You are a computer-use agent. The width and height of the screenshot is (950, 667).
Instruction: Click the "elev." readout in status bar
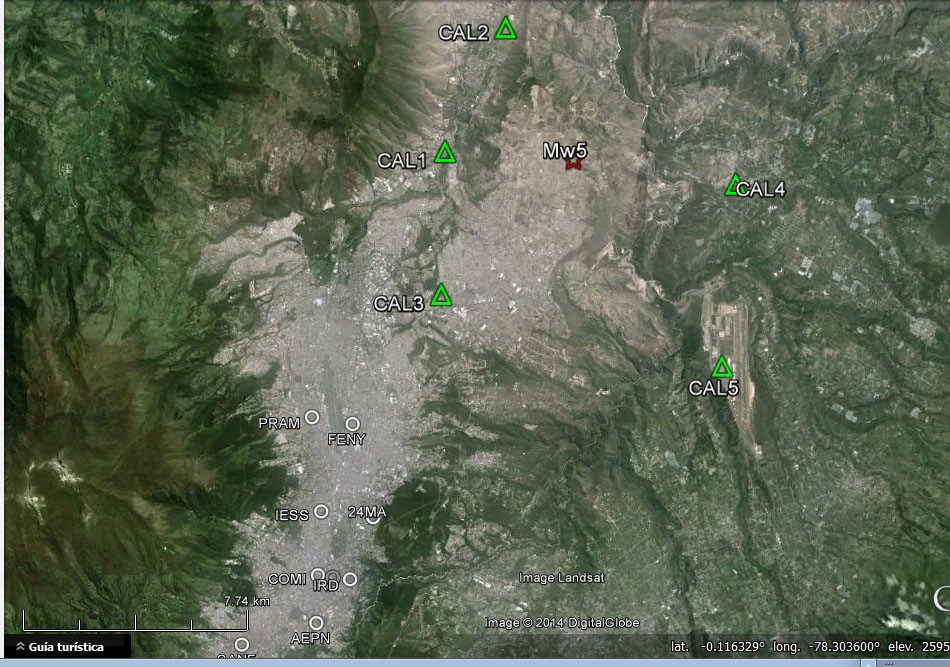900,646
